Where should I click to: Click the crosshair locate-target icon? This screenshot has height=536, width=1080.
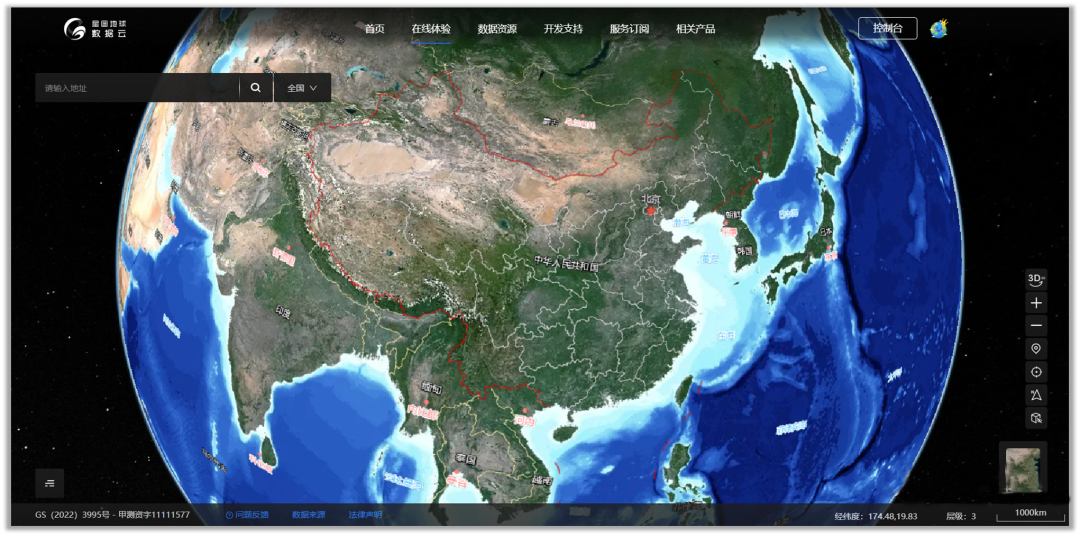[x=1036, y=372]
